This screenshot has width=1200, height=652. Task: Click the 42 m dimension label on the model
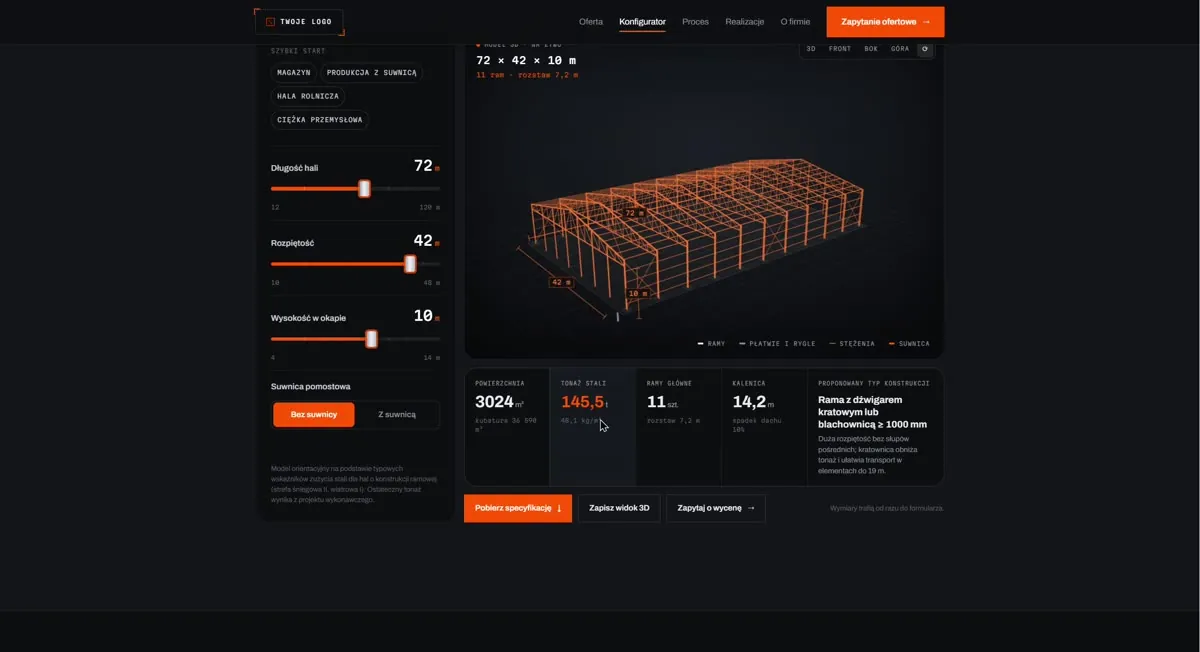pos(560,282)
